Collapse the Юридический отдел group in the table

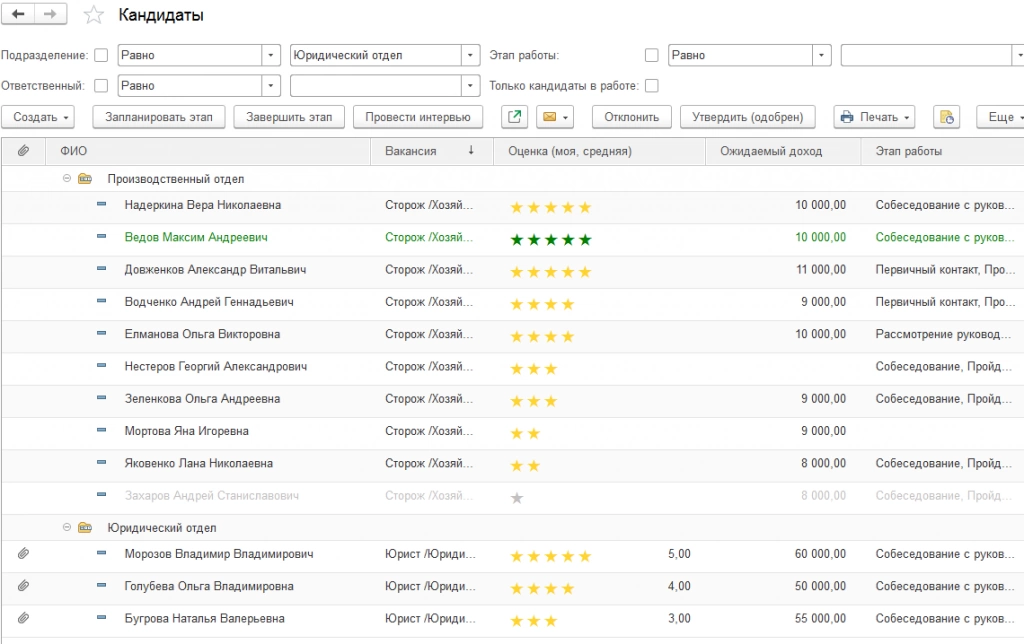click(x=67, y=528)
